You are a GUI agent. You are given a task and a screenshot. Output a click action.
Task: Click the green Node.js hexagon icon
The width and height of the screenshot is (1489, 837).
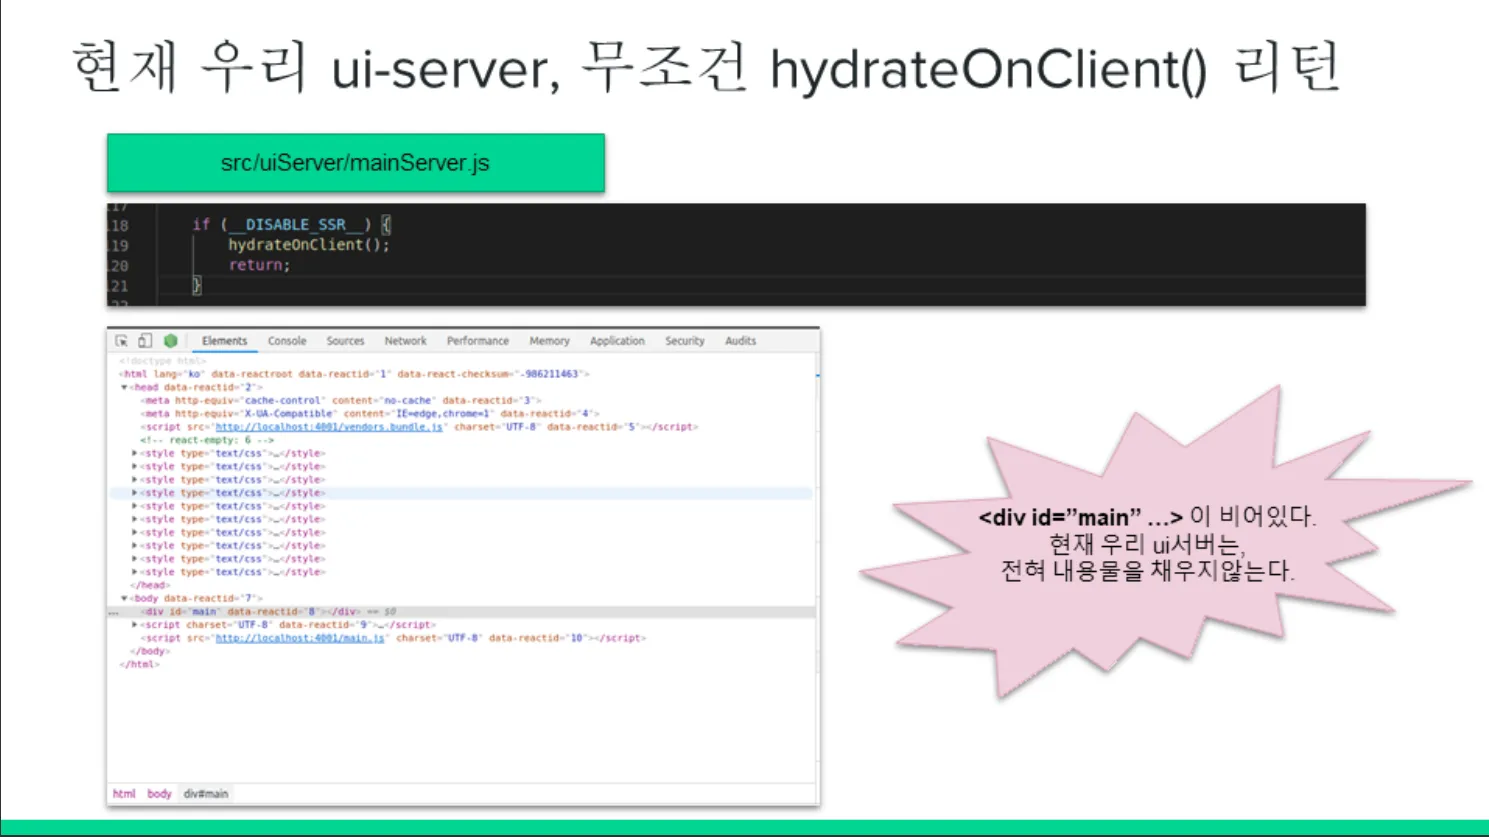(x=170, y=341)
